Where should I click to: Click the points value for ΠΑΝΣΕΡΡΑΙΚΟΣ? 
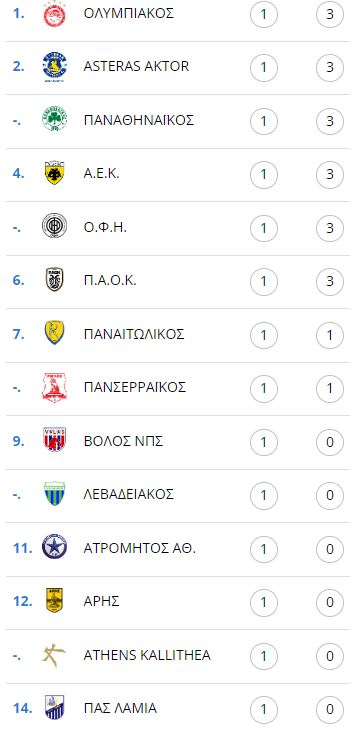330,389
